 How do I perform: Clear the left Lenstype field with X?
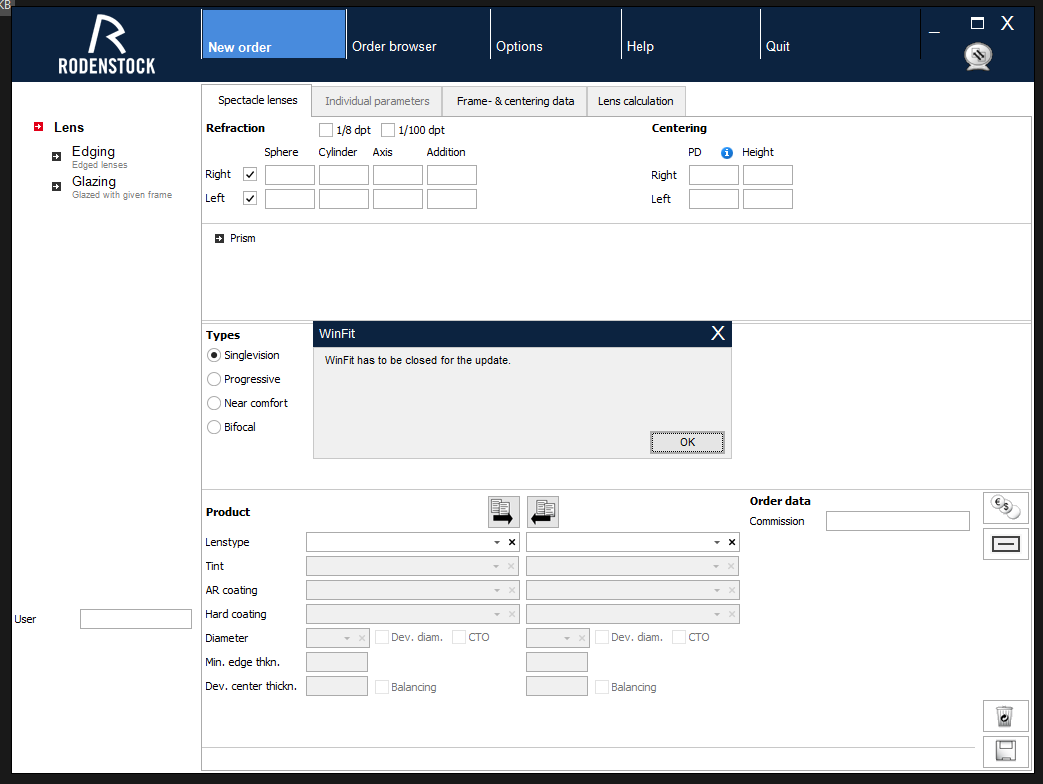pos(512,542)
